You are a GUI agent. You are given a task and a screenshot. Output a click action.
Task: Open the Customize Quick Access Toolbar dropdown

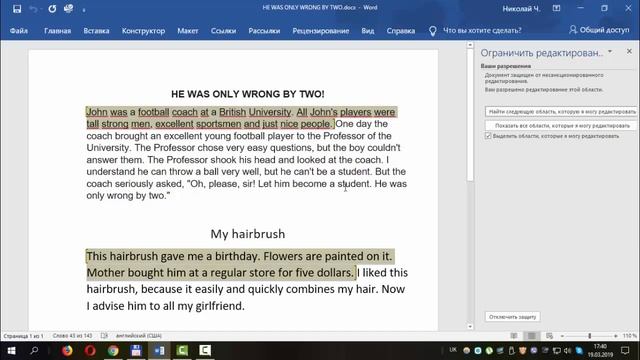pos(84,10)
